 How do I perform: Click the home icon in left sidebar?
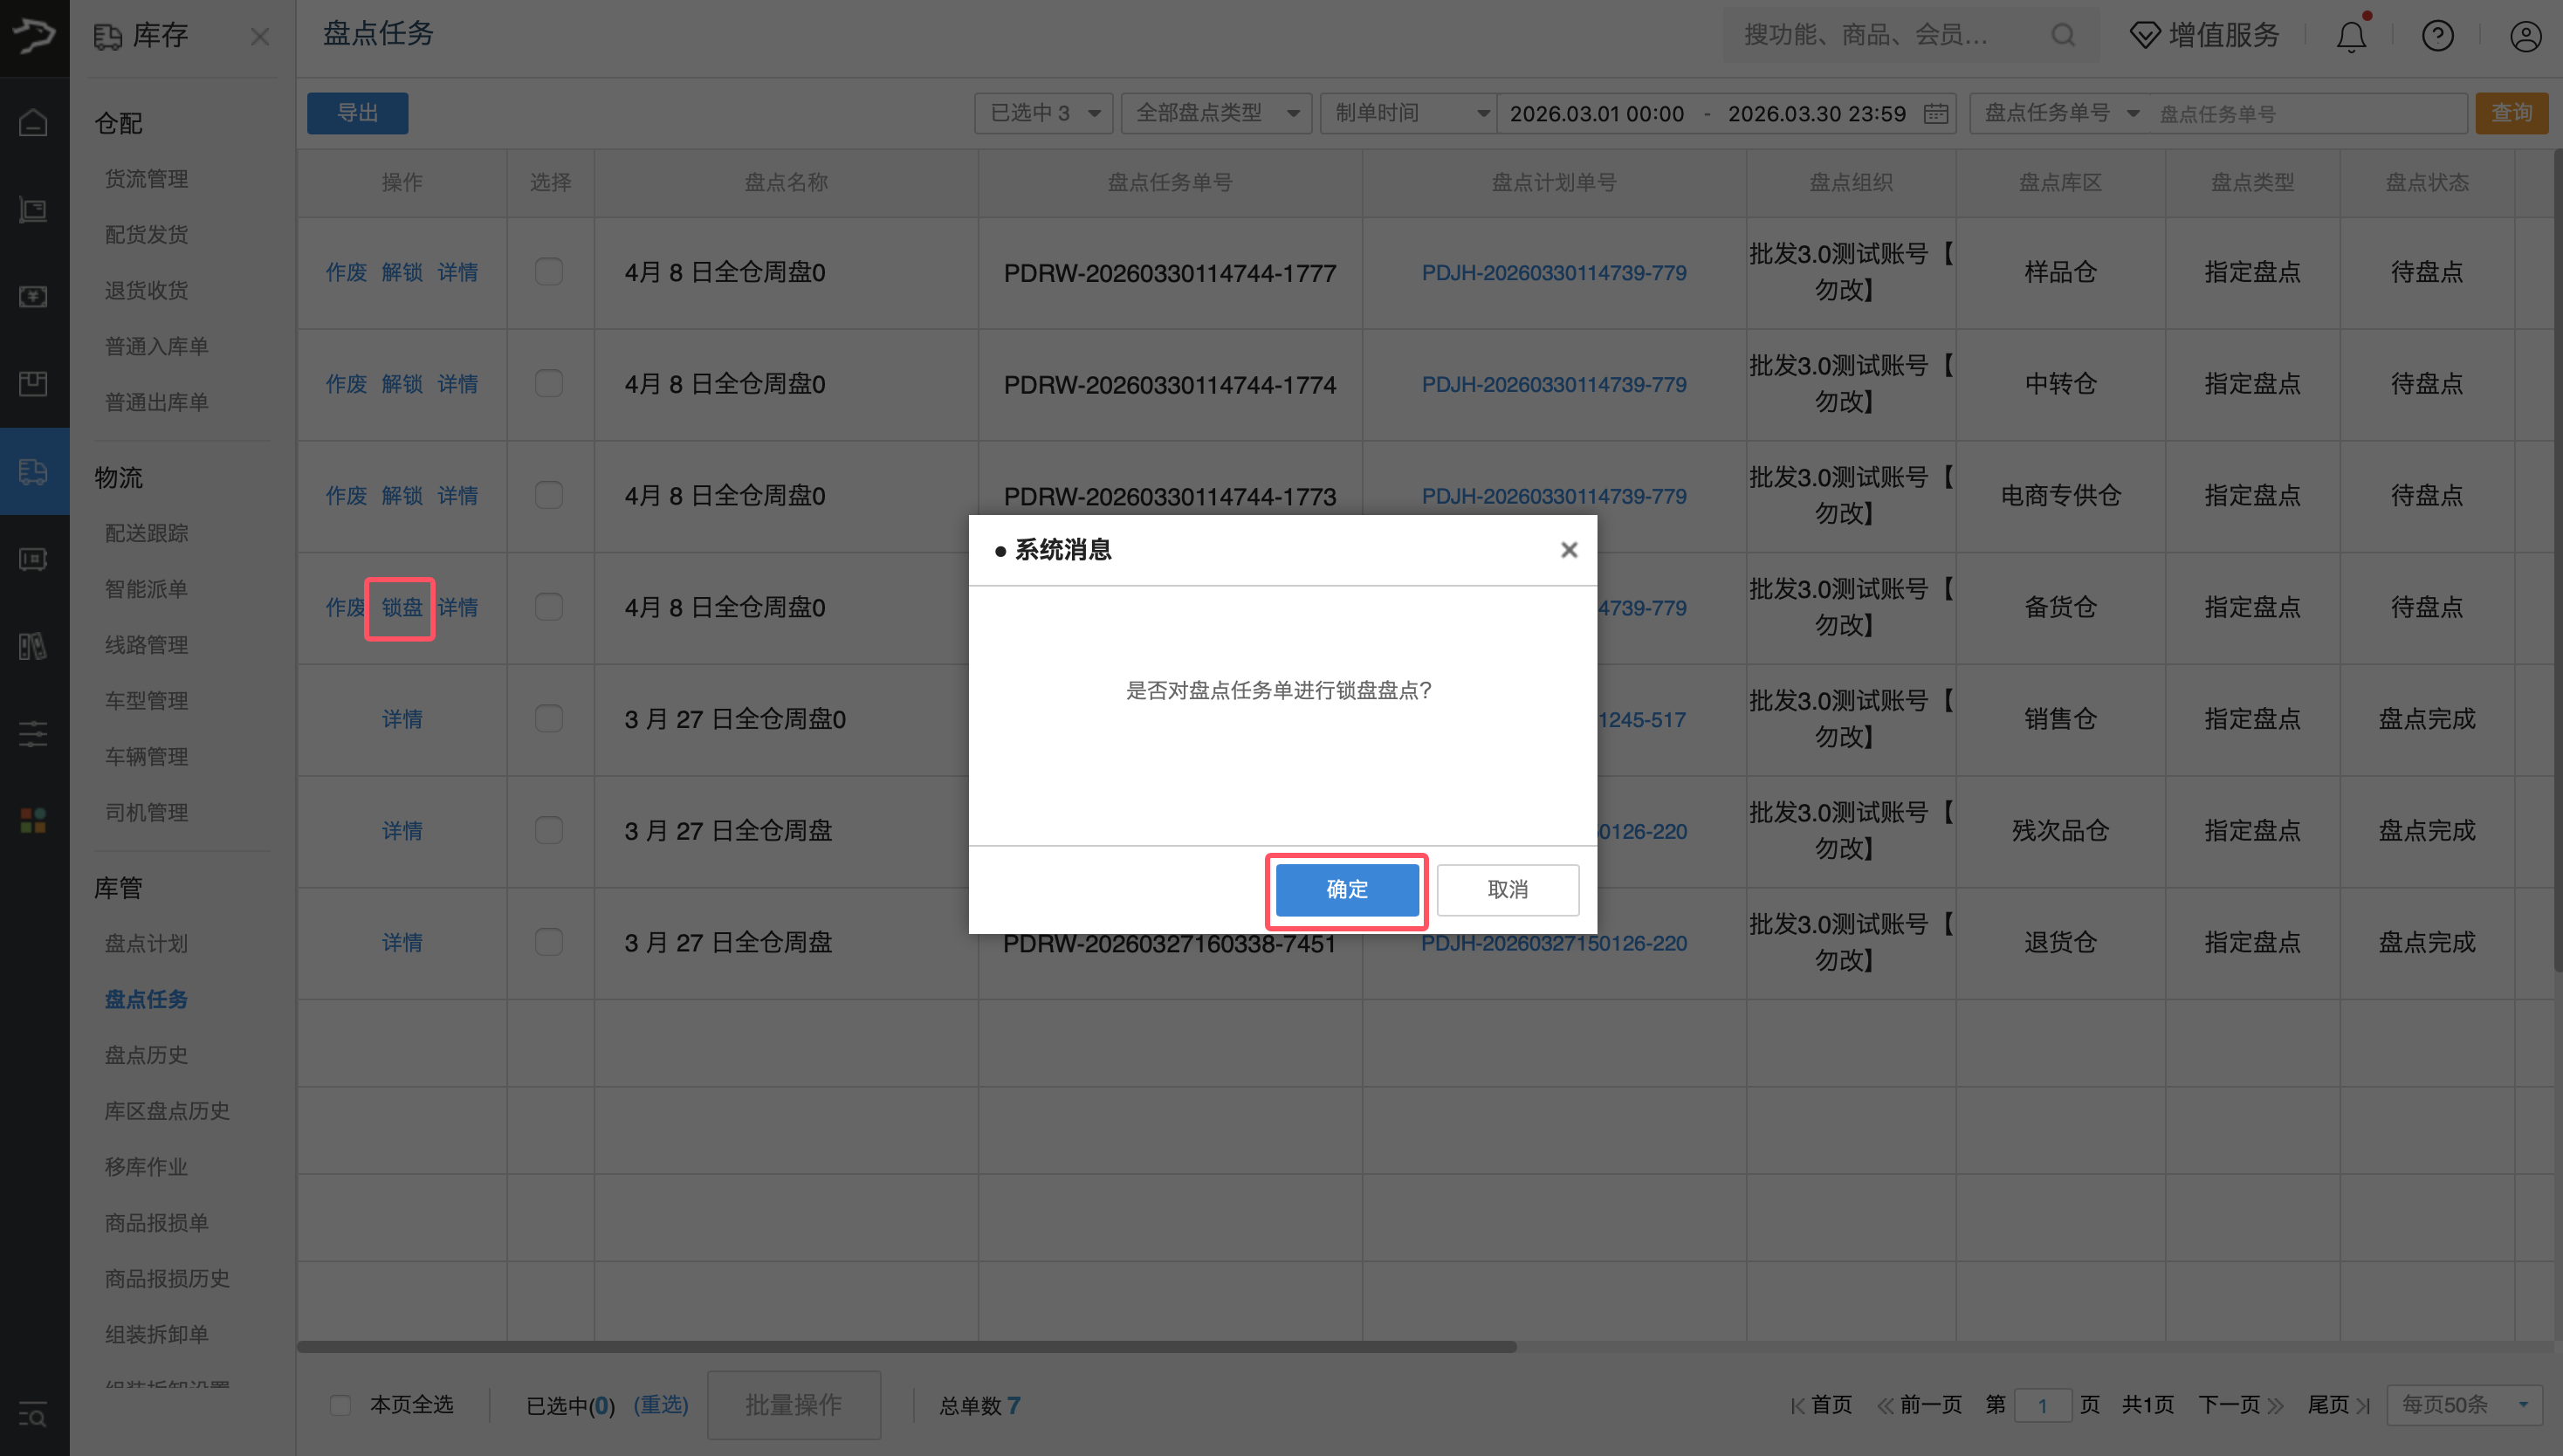[x=34, y=123]
